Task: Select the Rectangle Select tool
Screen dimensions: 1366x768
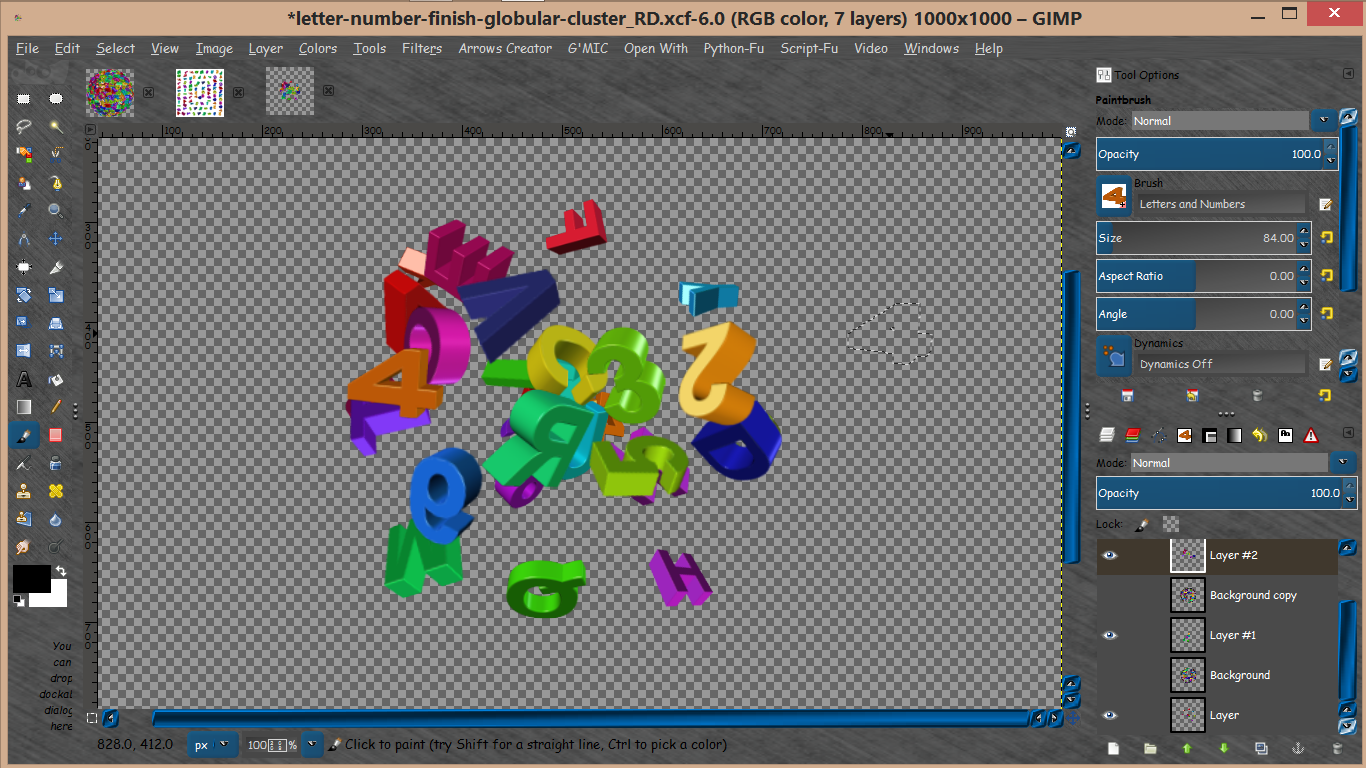Action: (x=24, y=99)
